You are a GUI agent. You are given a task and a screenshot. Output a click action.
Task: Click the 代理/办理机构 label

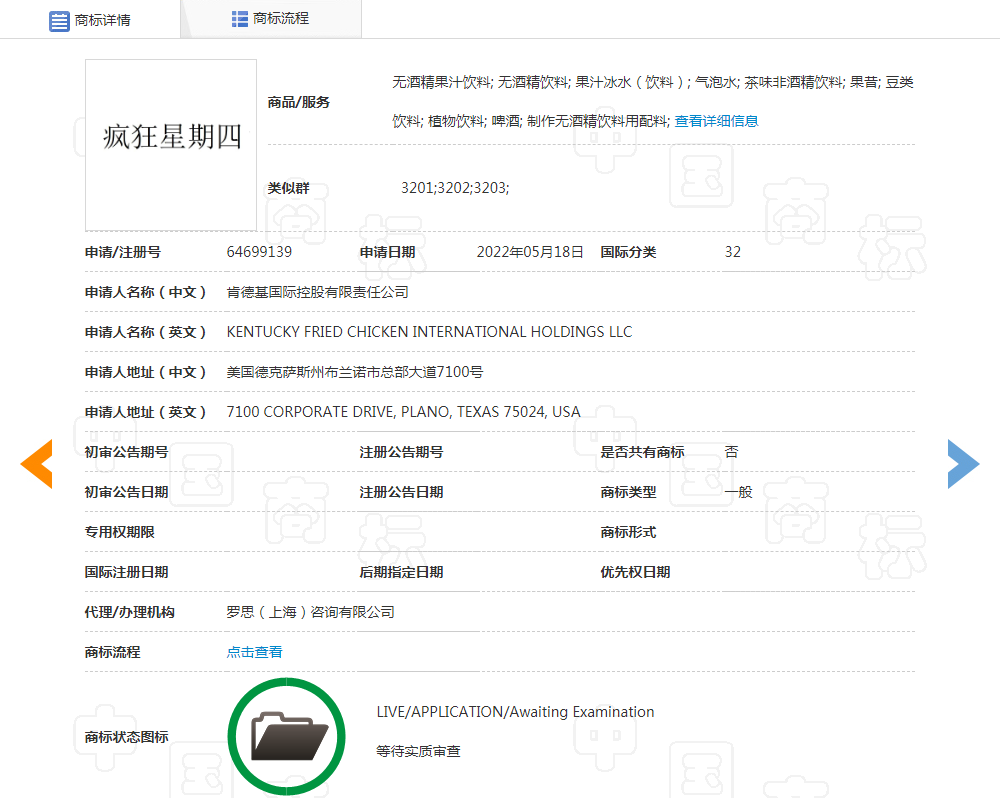[129, 612]
